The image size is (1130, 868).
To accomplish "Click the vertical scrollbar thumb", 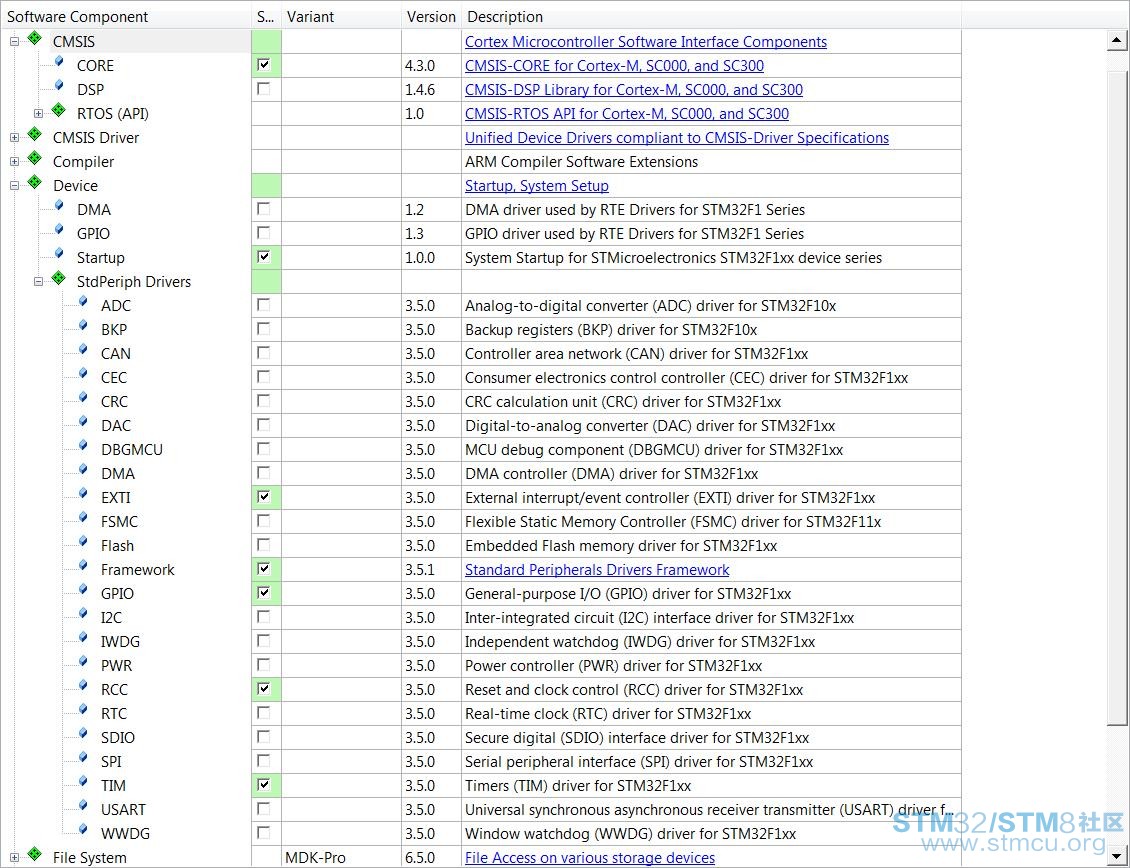I will [x=1116, y=399].
